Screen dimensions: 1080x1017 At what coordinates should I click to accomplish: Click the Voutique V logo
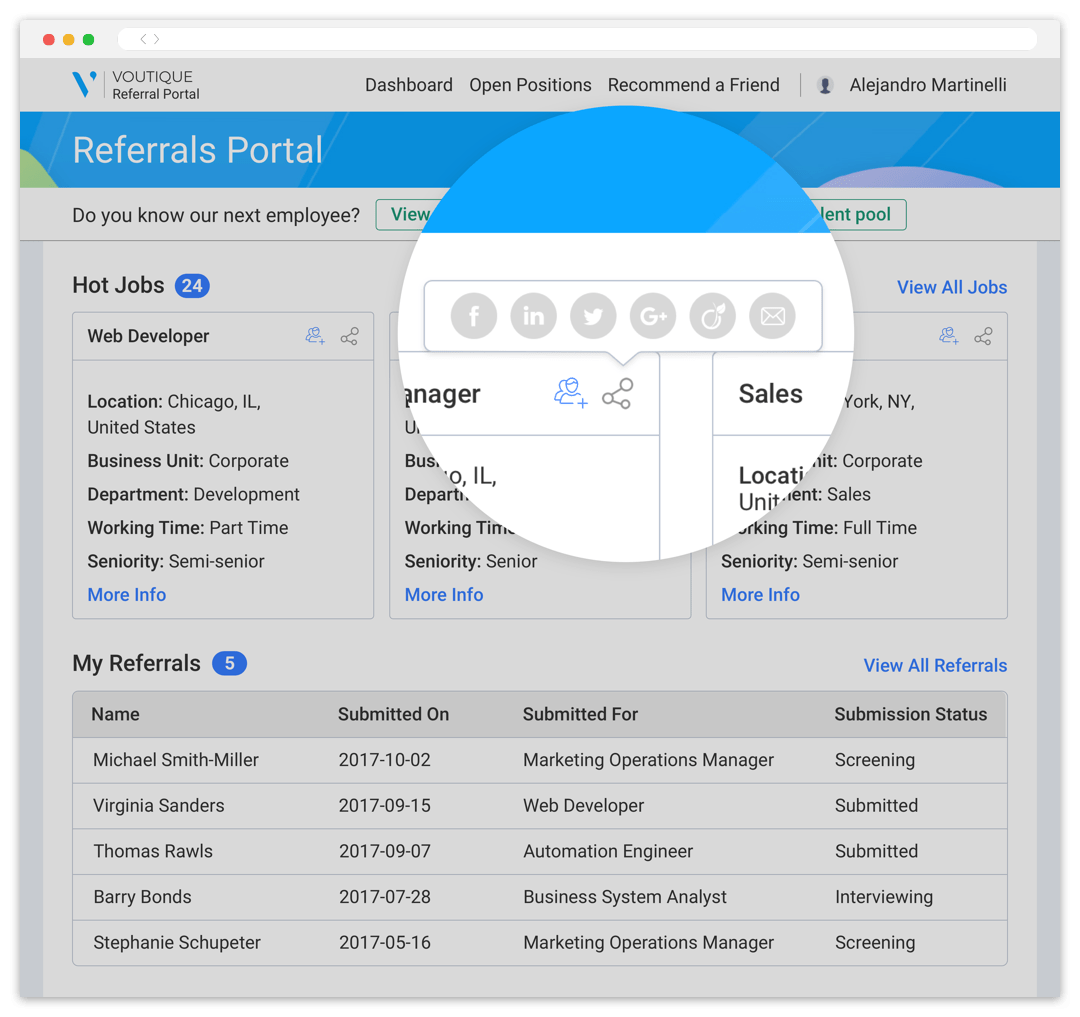click(x=84, y=84)
